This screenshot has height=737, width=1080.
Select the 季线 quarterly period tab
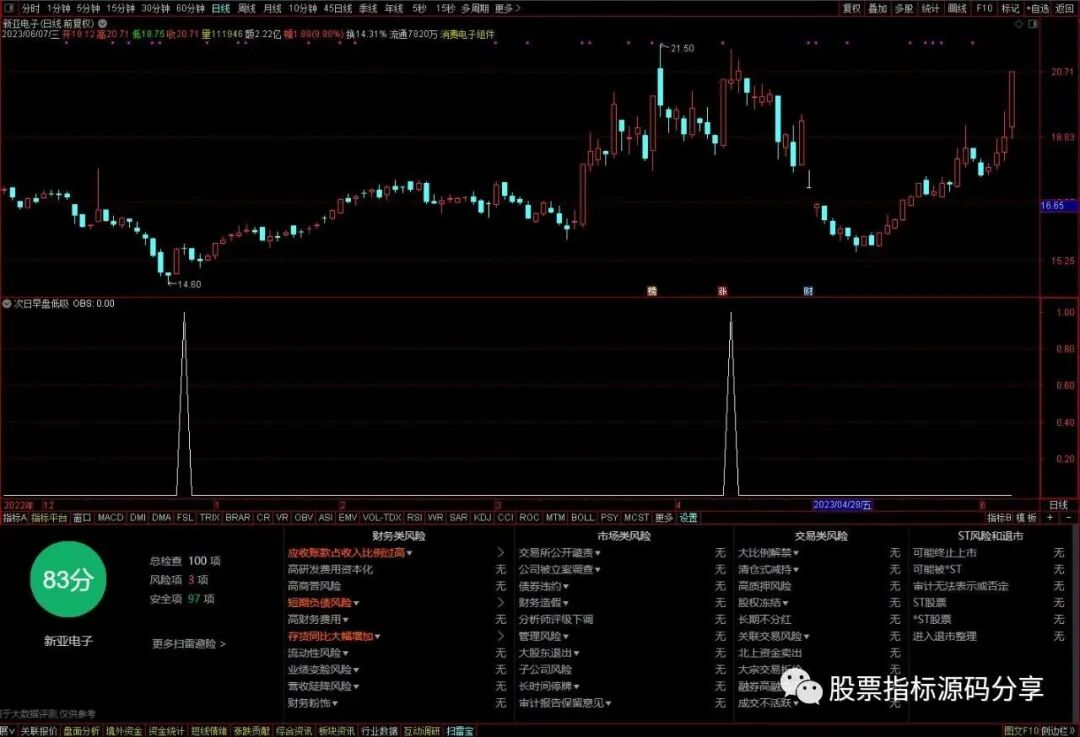tap(368, 8)
